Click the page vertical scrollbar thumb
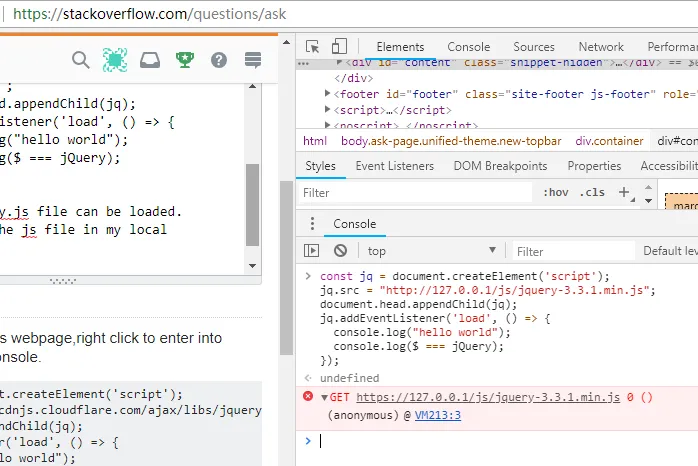 (x=286, y=268)
